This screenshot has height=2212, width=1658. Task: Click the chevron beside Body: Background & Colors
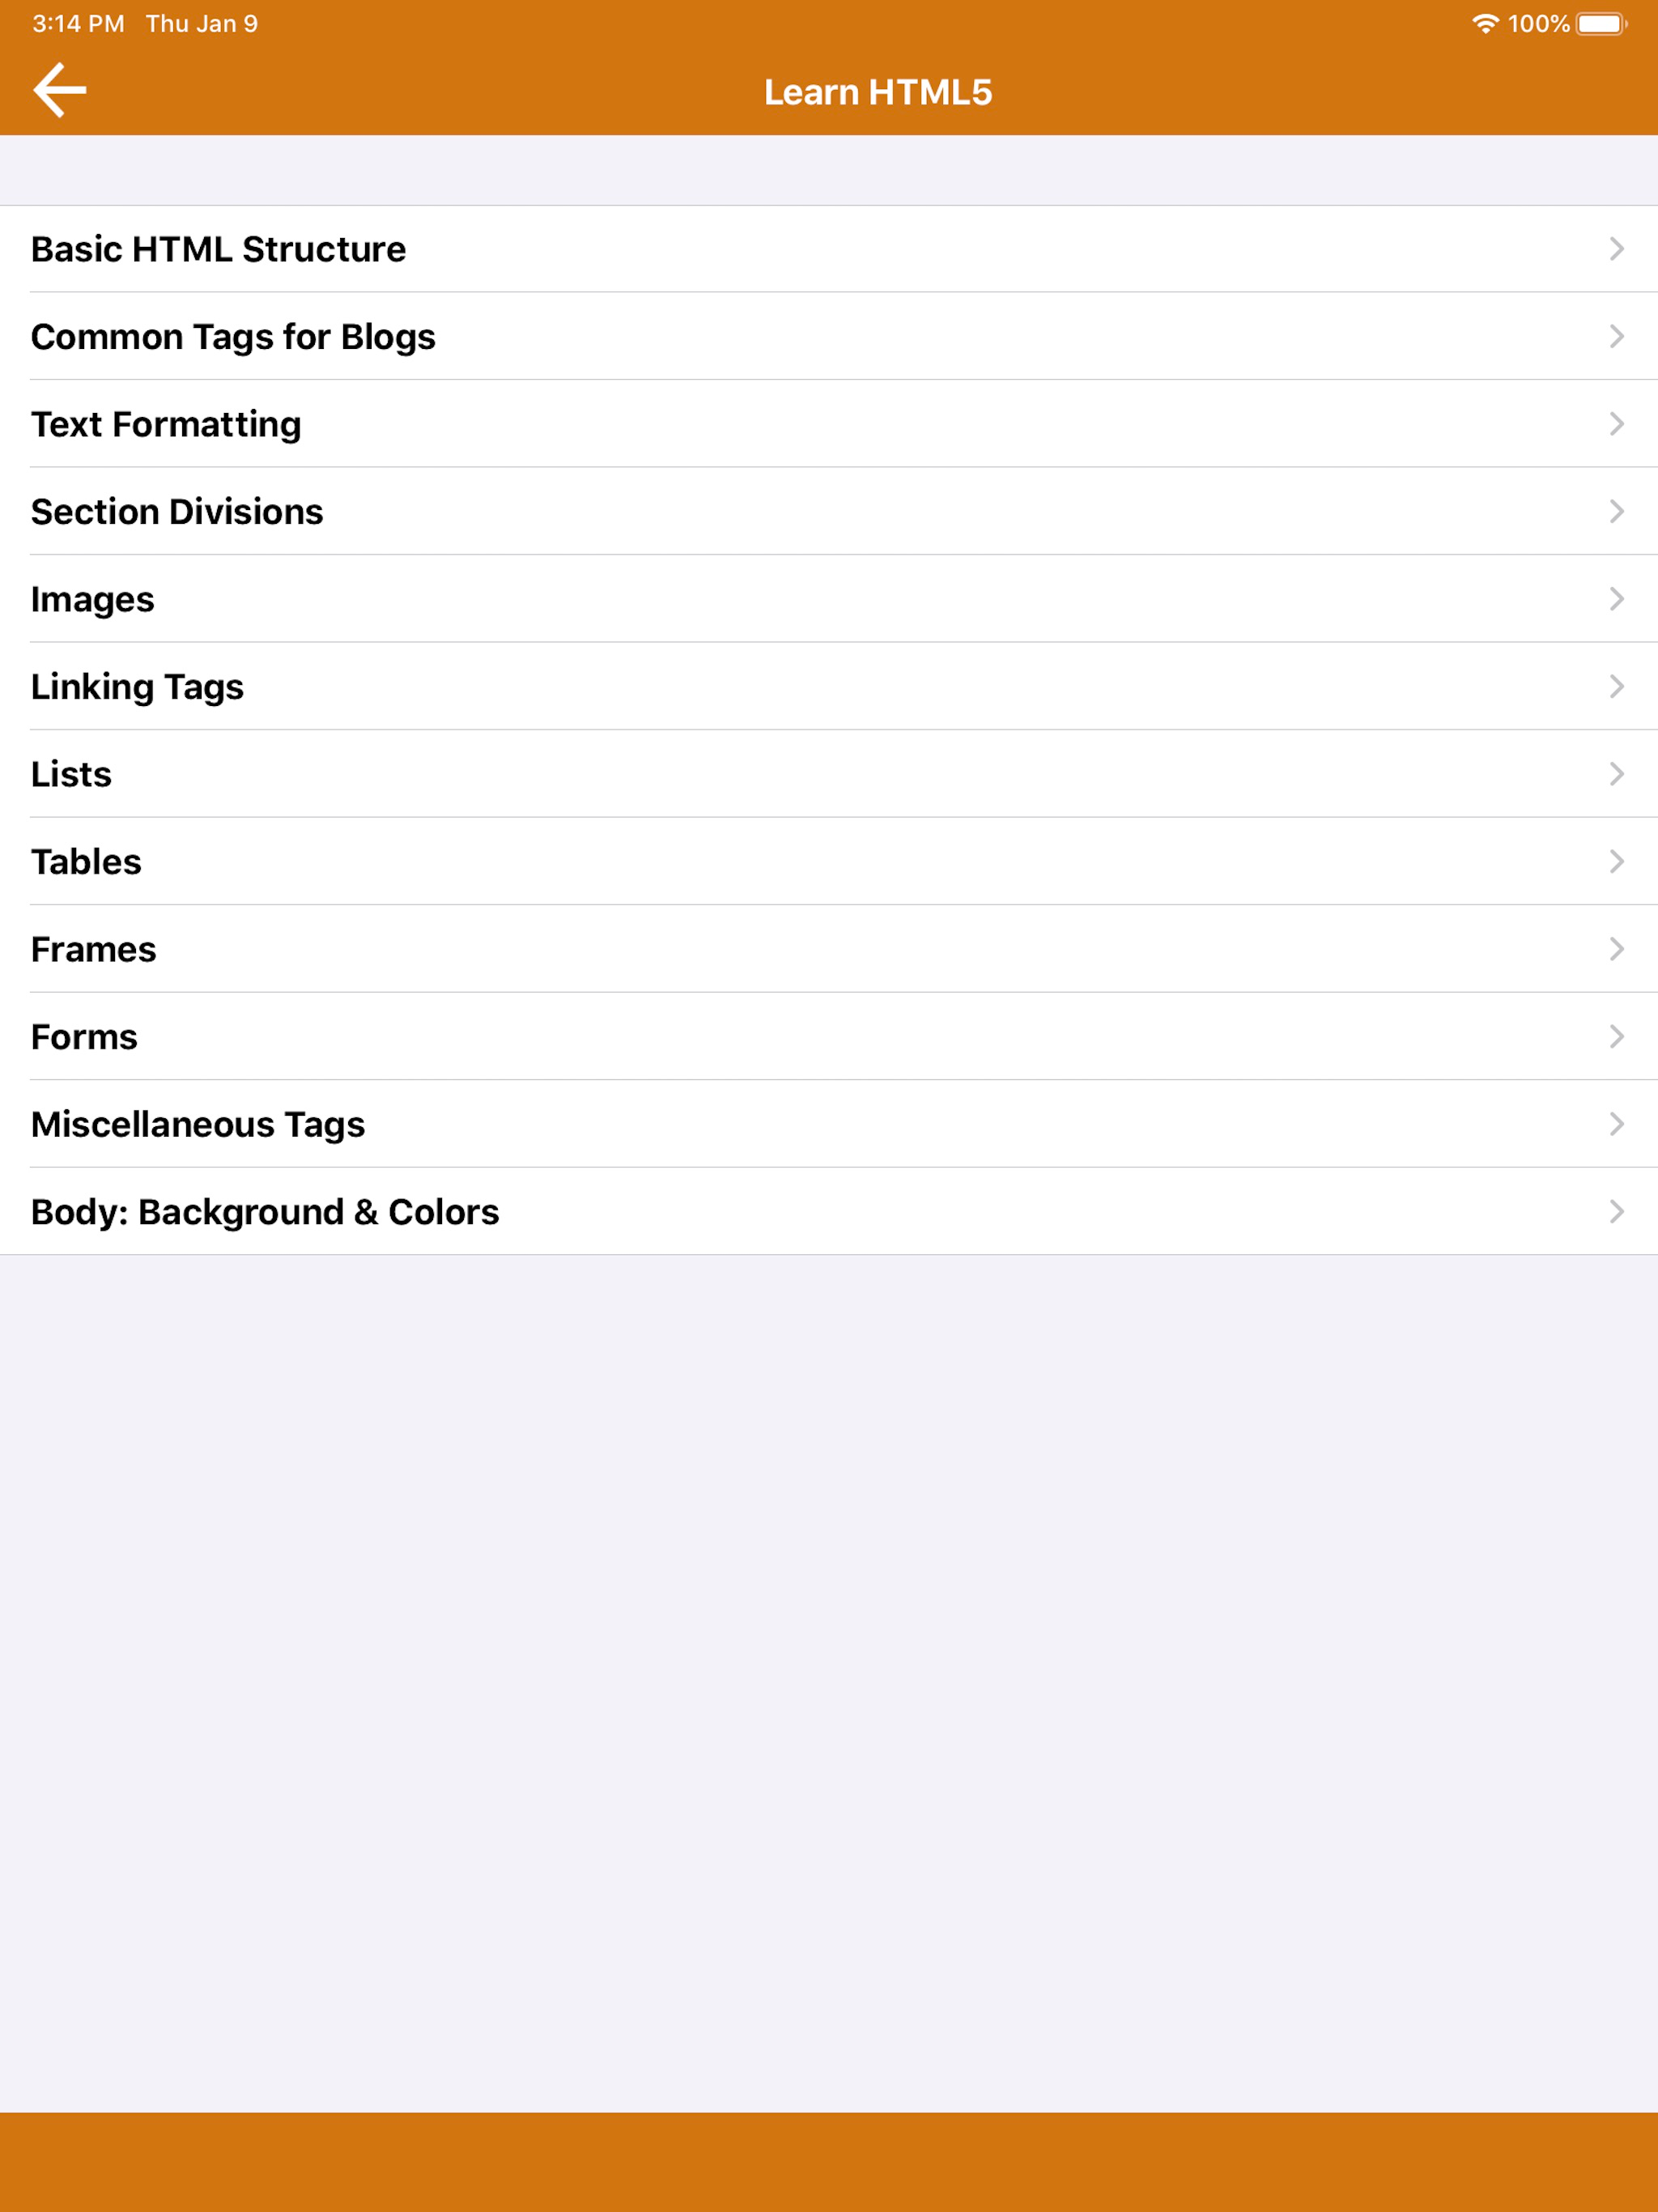1616,1211
